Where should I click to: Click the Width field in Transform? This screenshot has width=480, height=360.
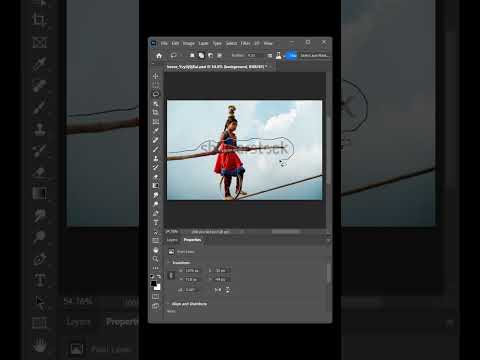[192, 271]
